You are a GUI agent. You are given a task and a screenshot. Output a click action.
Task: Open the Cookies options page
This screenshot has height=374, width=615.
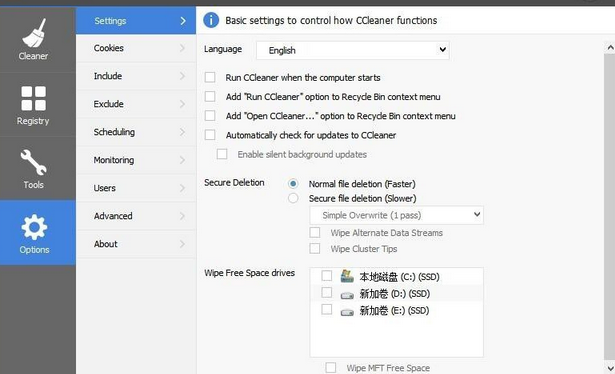coord(136,48)
